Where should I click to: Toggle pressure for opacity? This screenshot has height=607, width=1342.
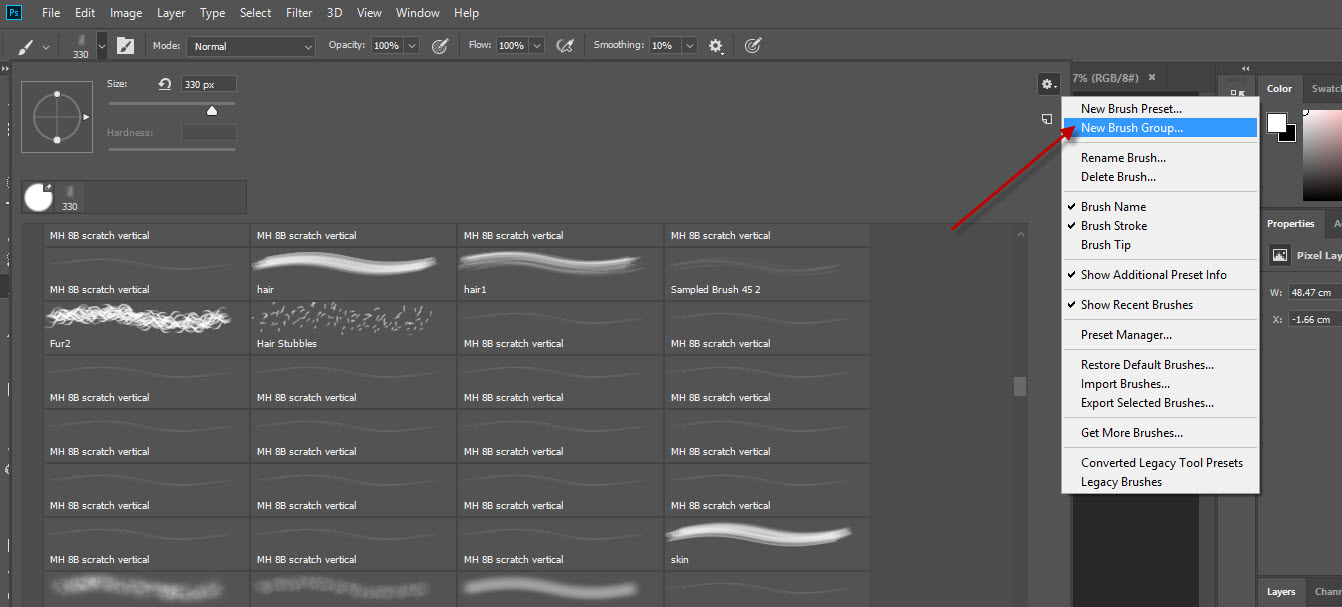(439, 46)
